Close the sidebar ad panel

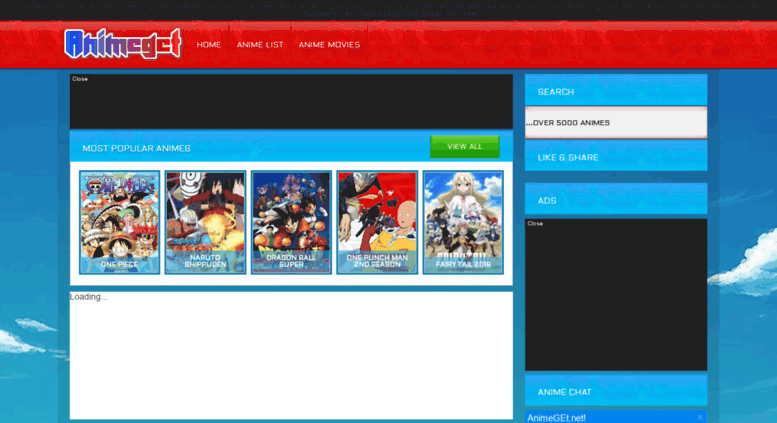coord(535,223)
